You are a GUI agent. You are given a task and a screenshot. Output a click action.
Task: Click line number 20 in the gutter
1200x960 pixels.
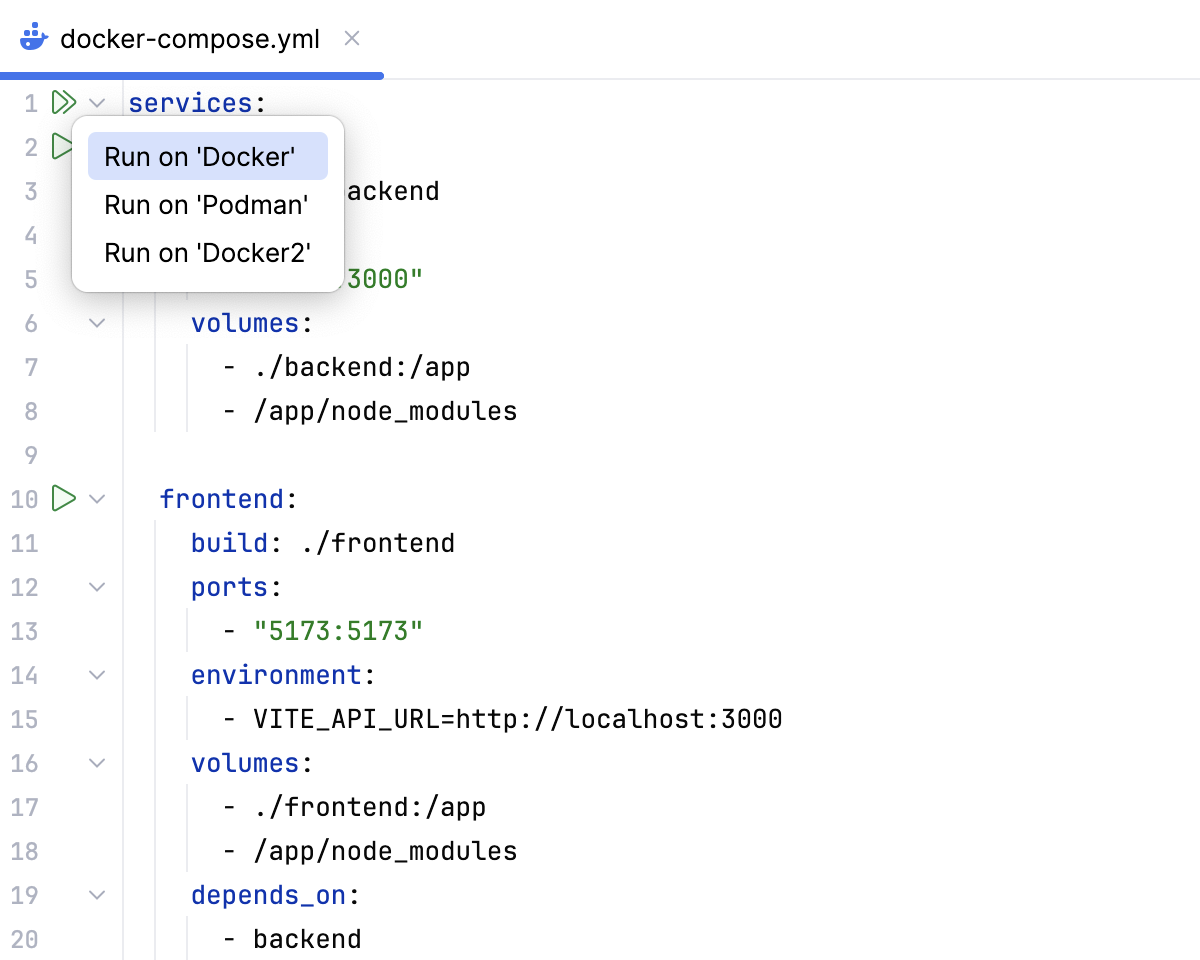tap(24, 939)
